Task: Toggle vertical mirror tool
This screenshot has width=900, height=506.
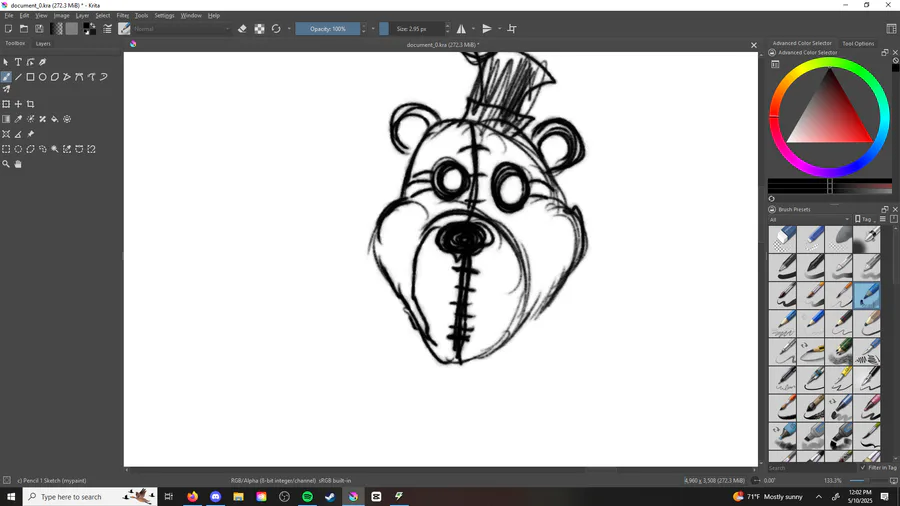Action: pos(487,29)
